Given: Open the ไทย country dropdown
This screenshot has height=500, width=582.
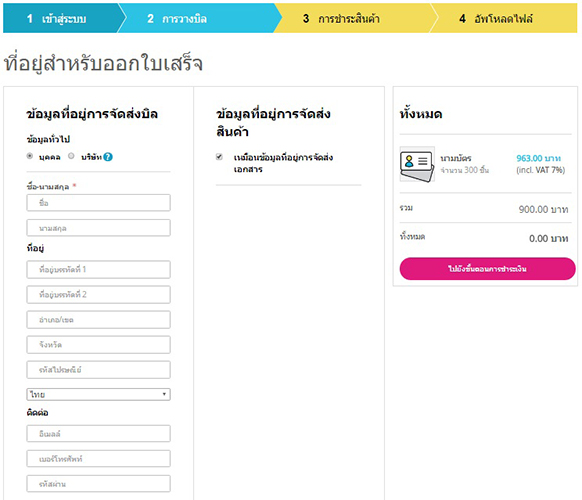Looking at the screenshot, I should [x=98, y=394].
